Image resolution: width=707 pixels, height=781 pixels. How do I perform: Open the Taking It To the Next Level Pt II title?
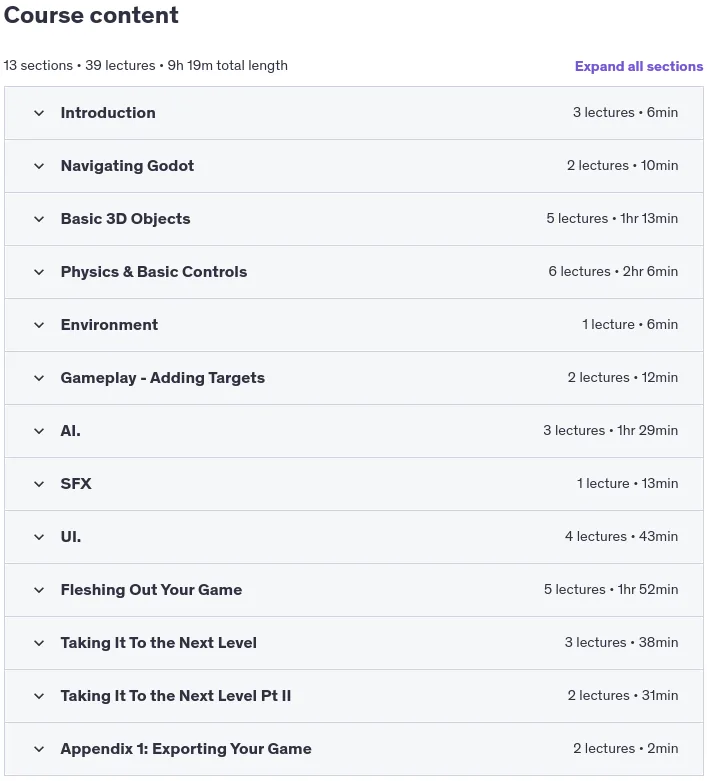(x=176, y=696)
